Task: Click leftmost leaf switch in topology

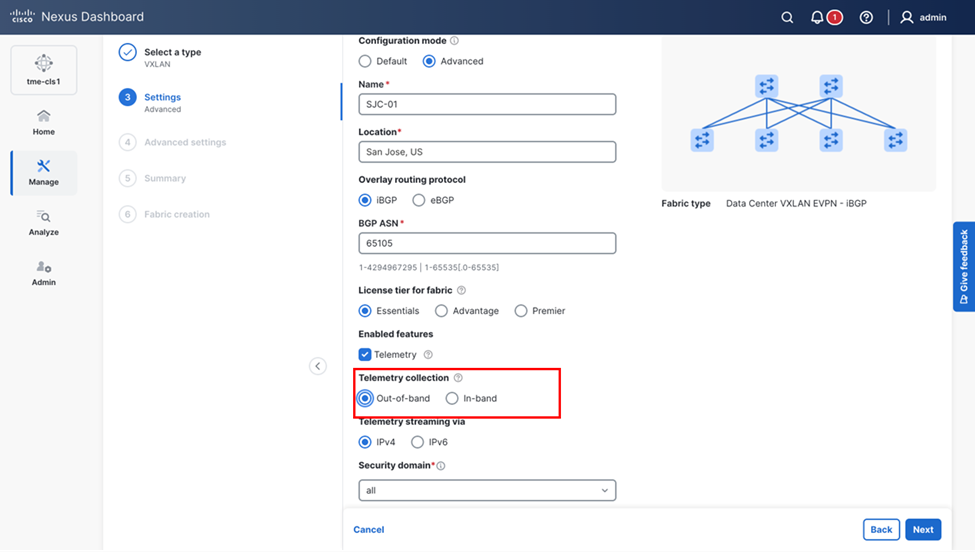Action: point(702,140)
